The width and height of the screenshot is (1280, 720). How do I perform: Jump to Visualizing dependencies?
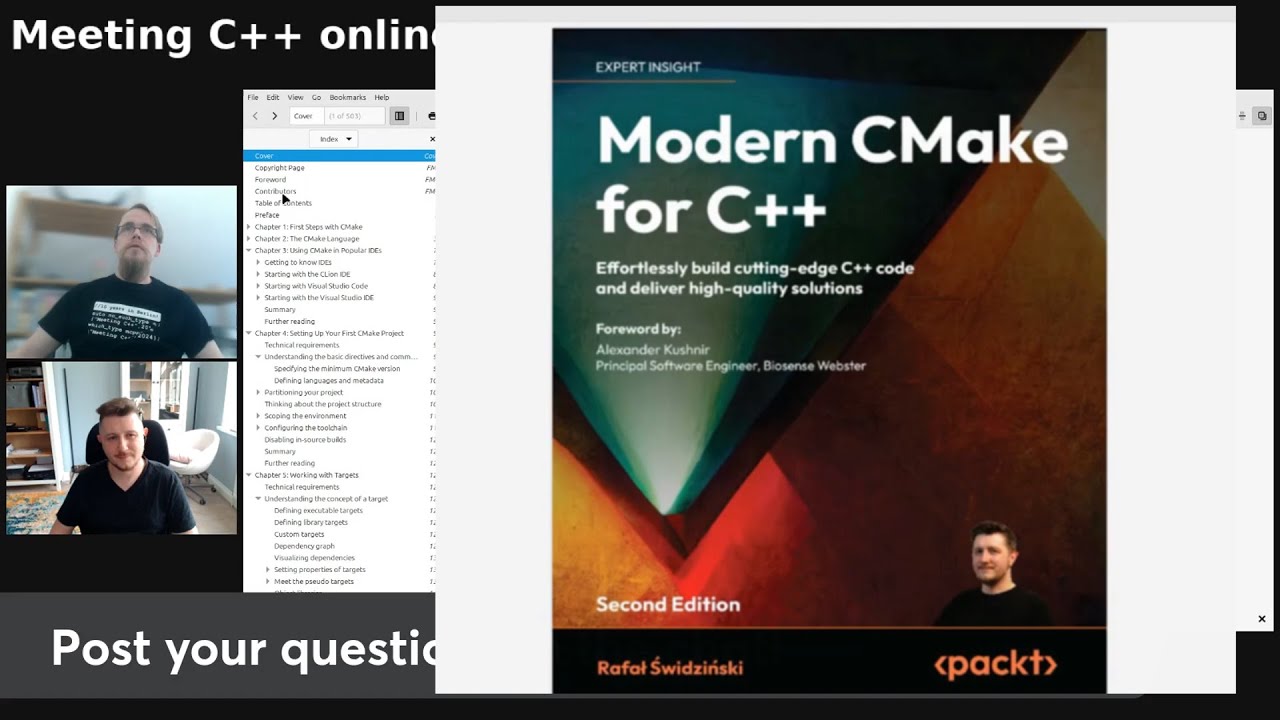[314, 558]
